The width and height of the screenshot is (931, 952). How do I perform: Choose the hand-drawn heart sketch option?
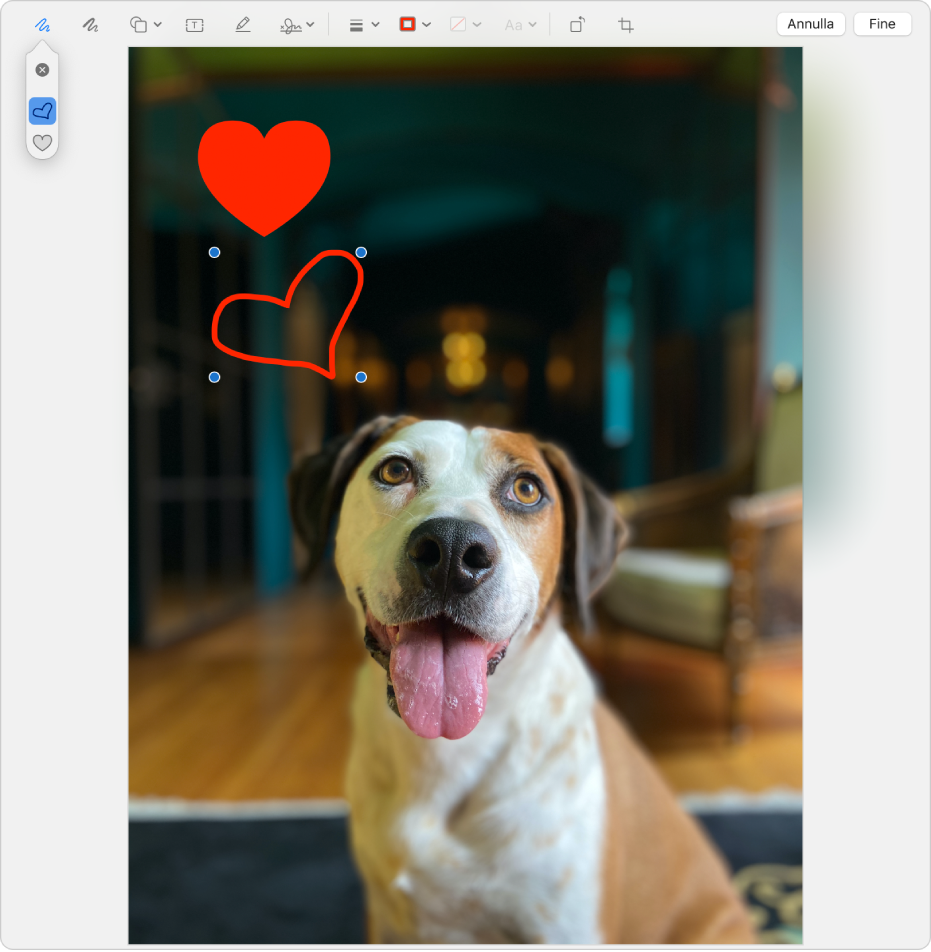[42, 111]
